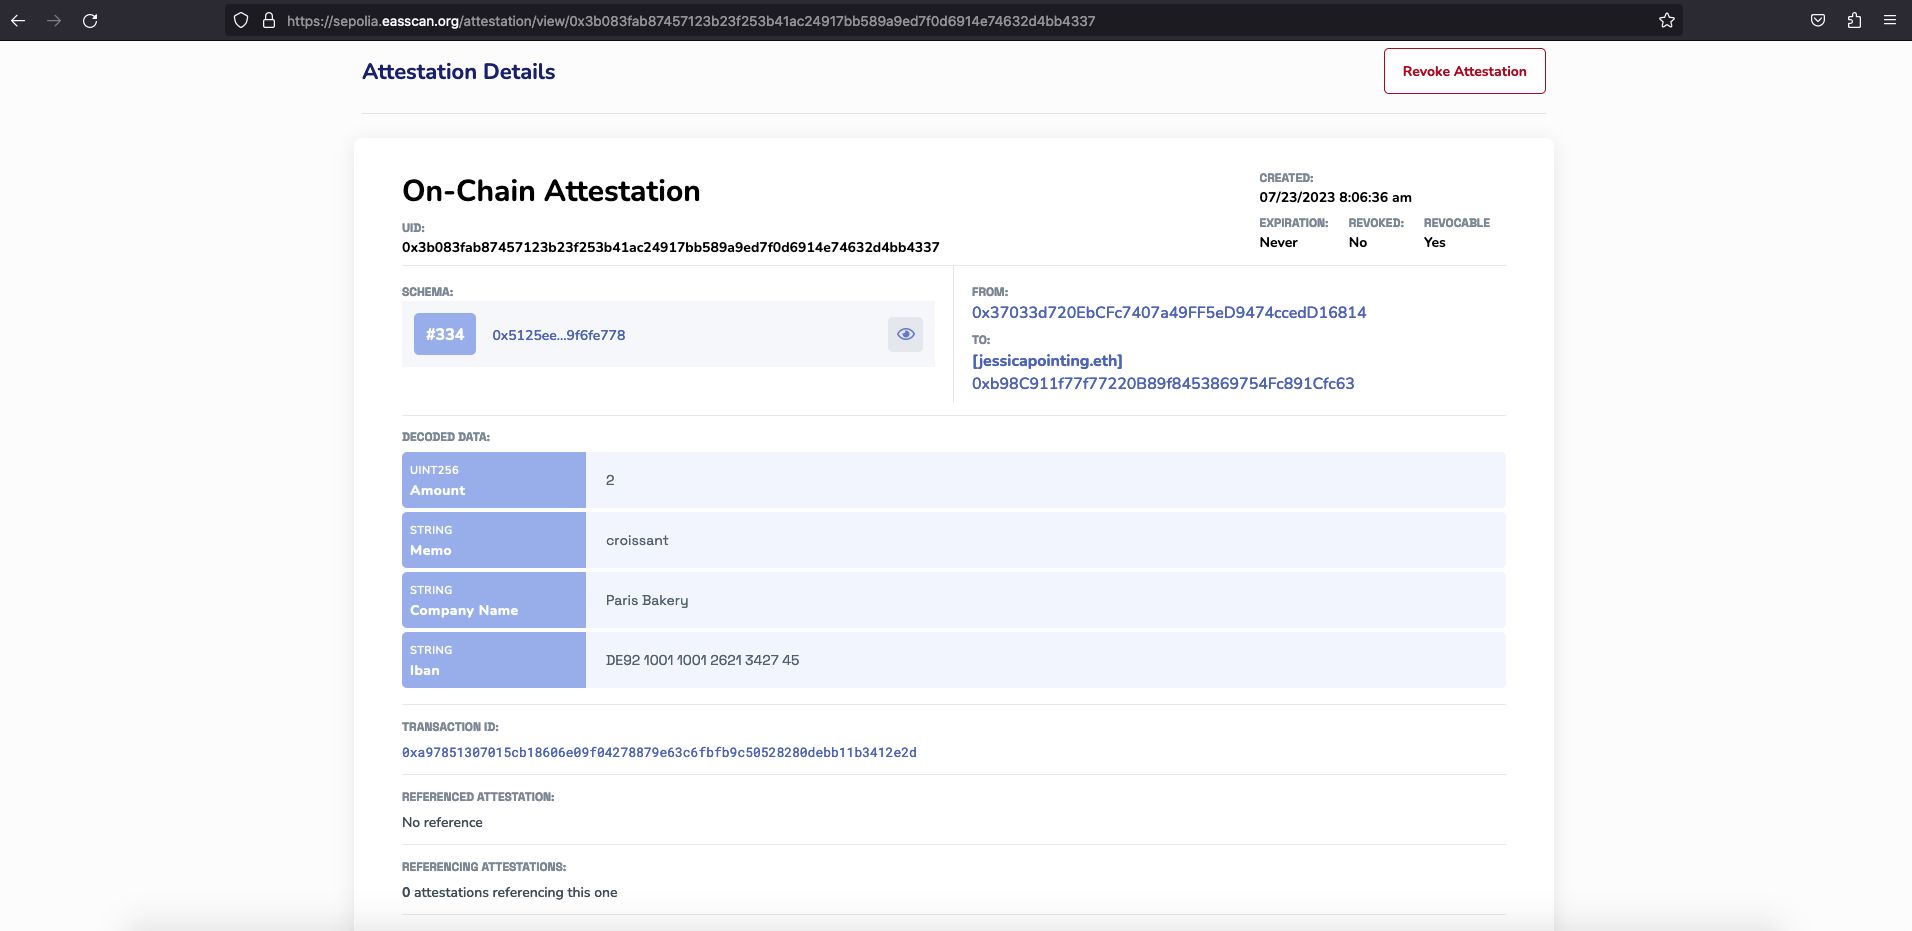
Task: Click the Revoked value No
Action: coord(1357,242)
